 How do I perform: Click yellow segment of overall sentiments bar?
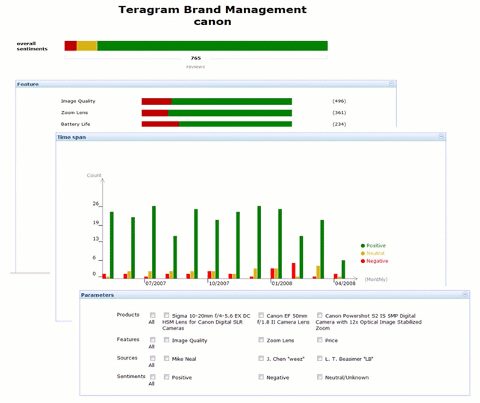tap(87, 46)
